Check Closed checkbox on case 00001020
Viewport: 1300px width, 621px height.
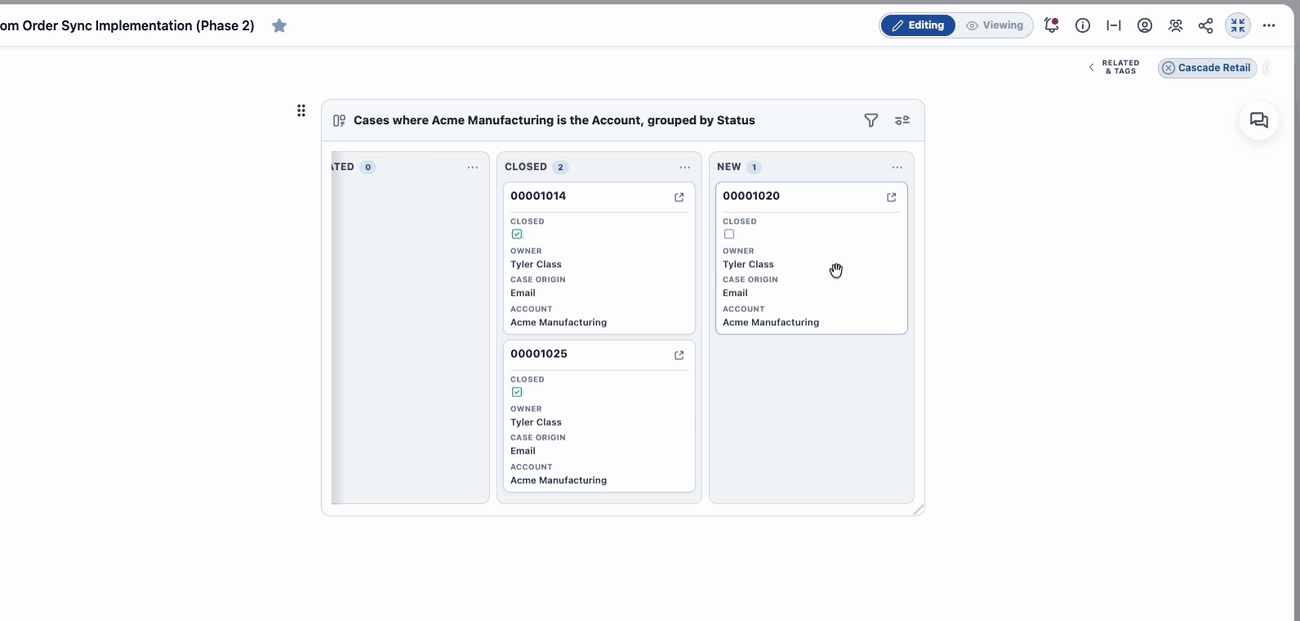click(729, 234)
